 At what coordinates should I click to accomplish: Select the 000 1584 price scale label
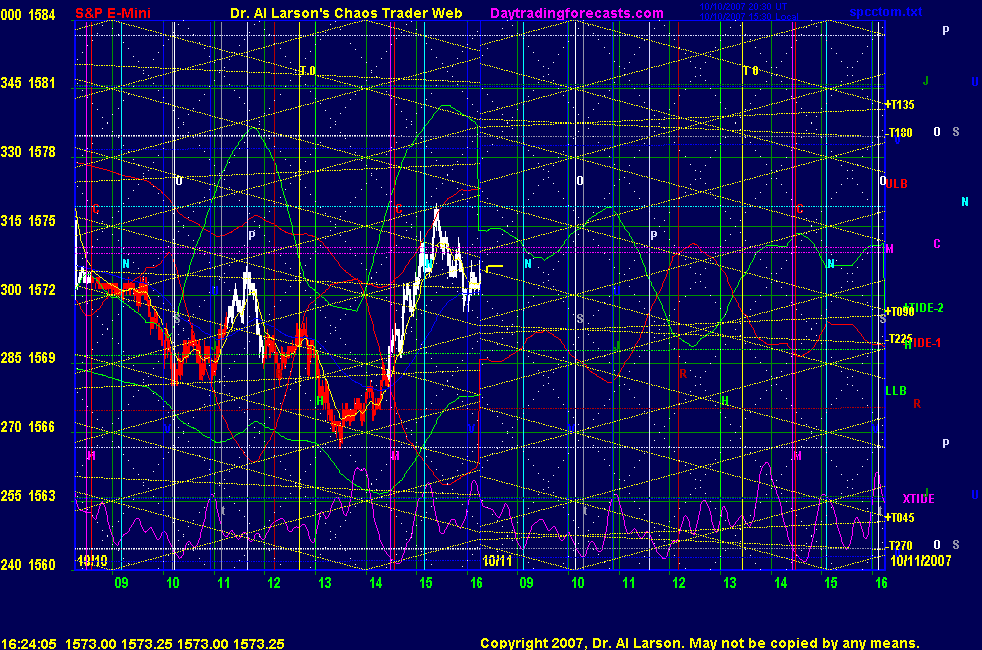[28, 14]
